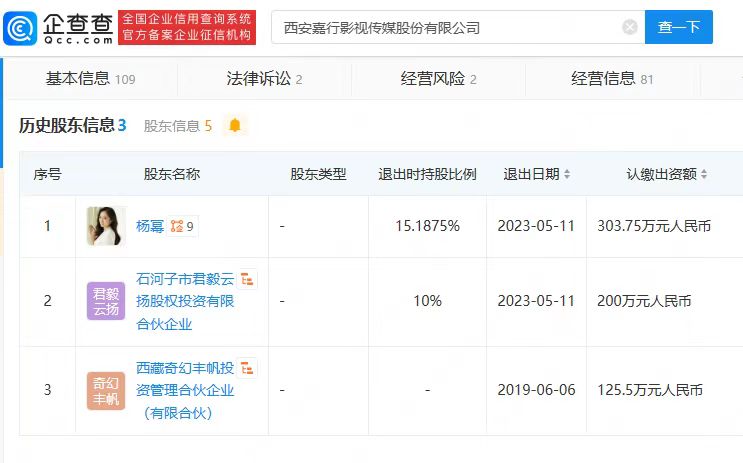This screenshot has width=743, height=463.
Task: Click the 序号 column header
Action: [47, 174]
